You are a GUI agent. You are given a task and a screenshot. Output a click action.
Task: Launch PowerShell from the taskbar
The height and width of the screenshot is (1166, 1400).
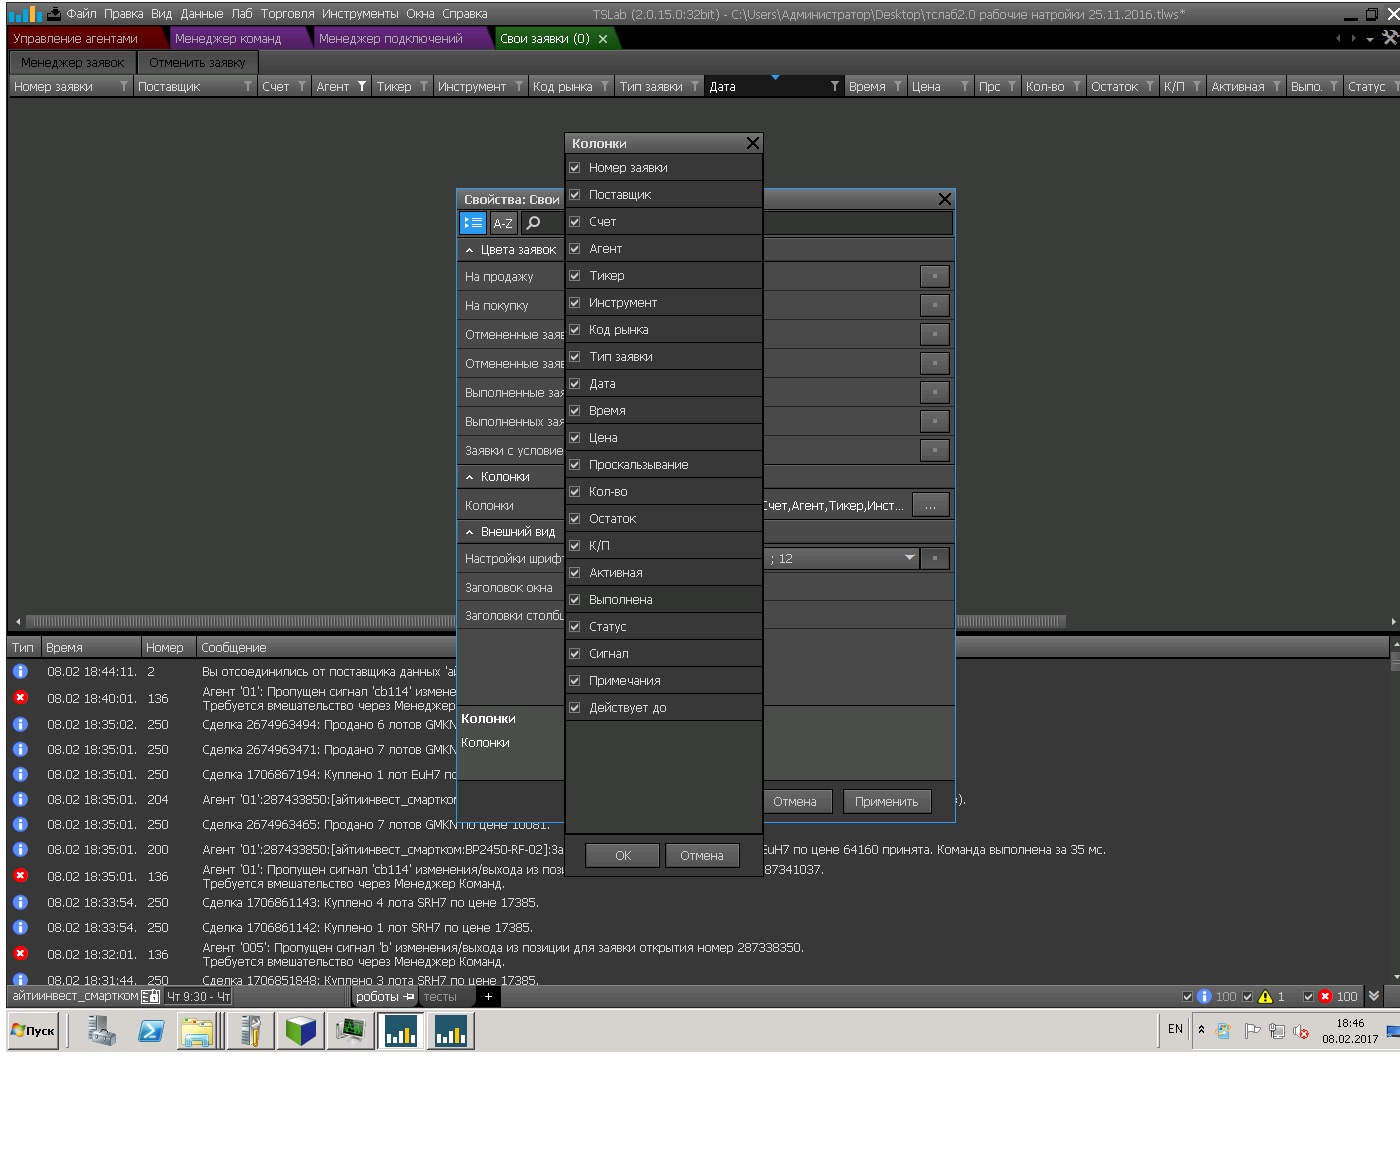(x=151, y=1031)
